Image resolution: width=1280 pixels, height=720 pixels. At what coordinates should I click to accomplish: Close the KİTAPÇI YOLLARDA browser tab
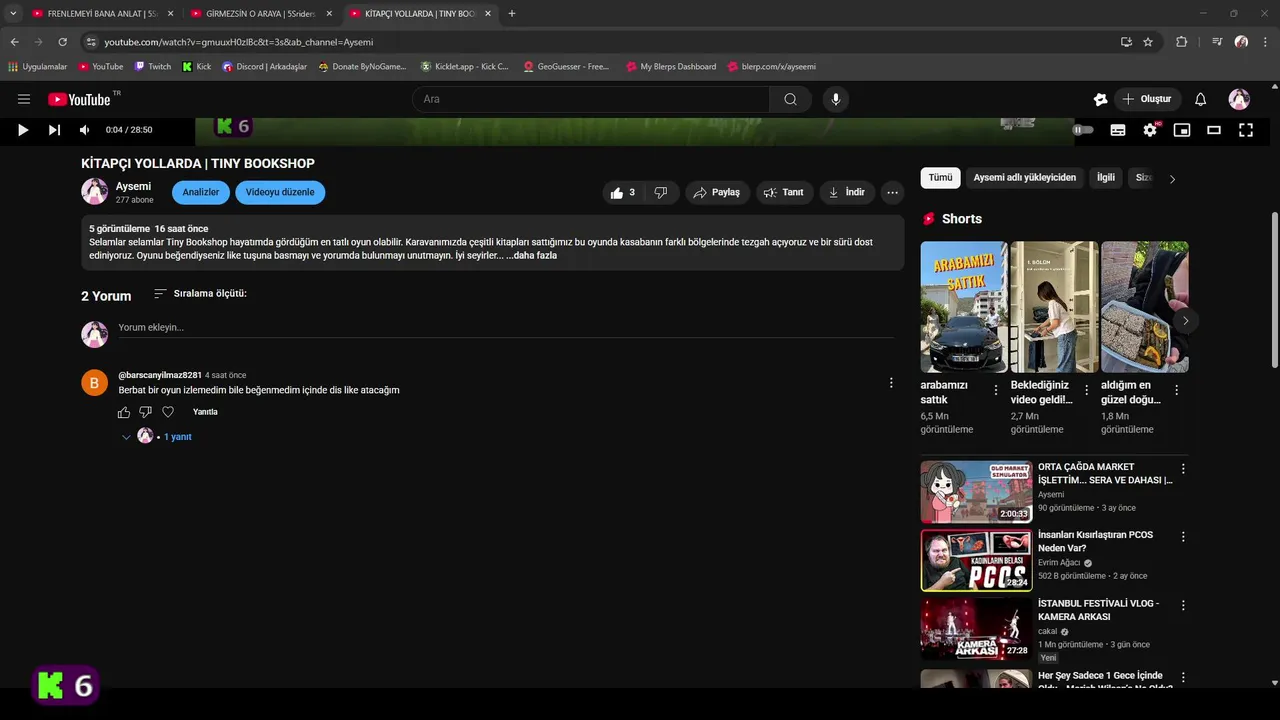488,14
